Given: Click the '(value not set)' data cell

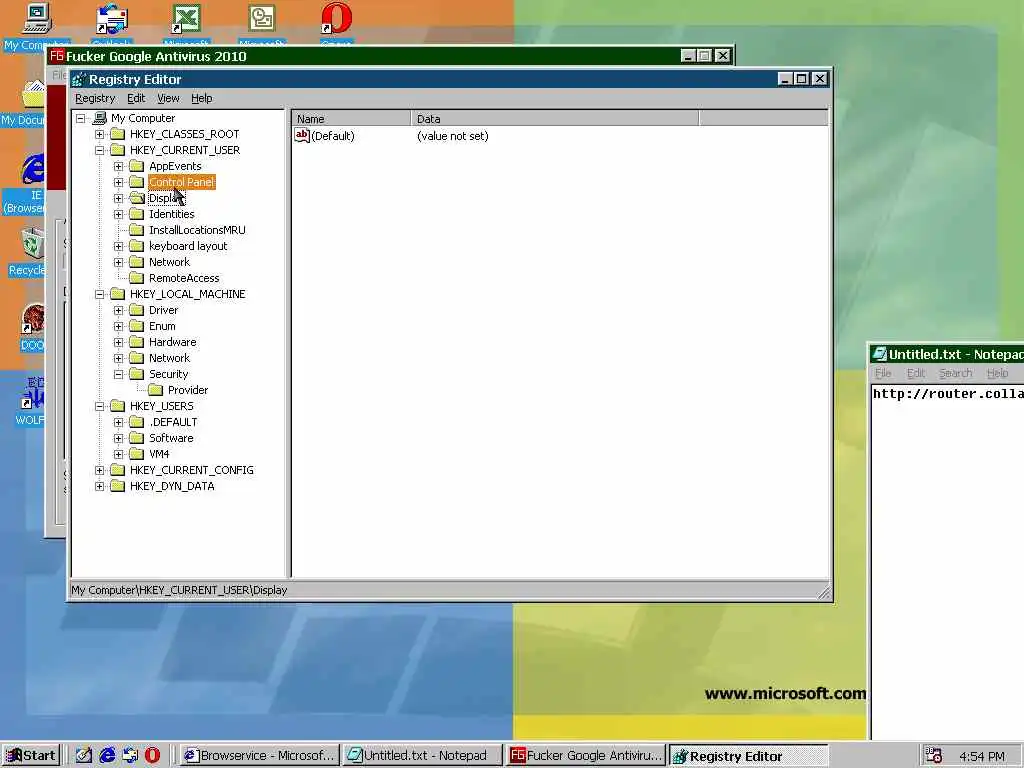Looking at the screenshot, I should click(453, 136).
